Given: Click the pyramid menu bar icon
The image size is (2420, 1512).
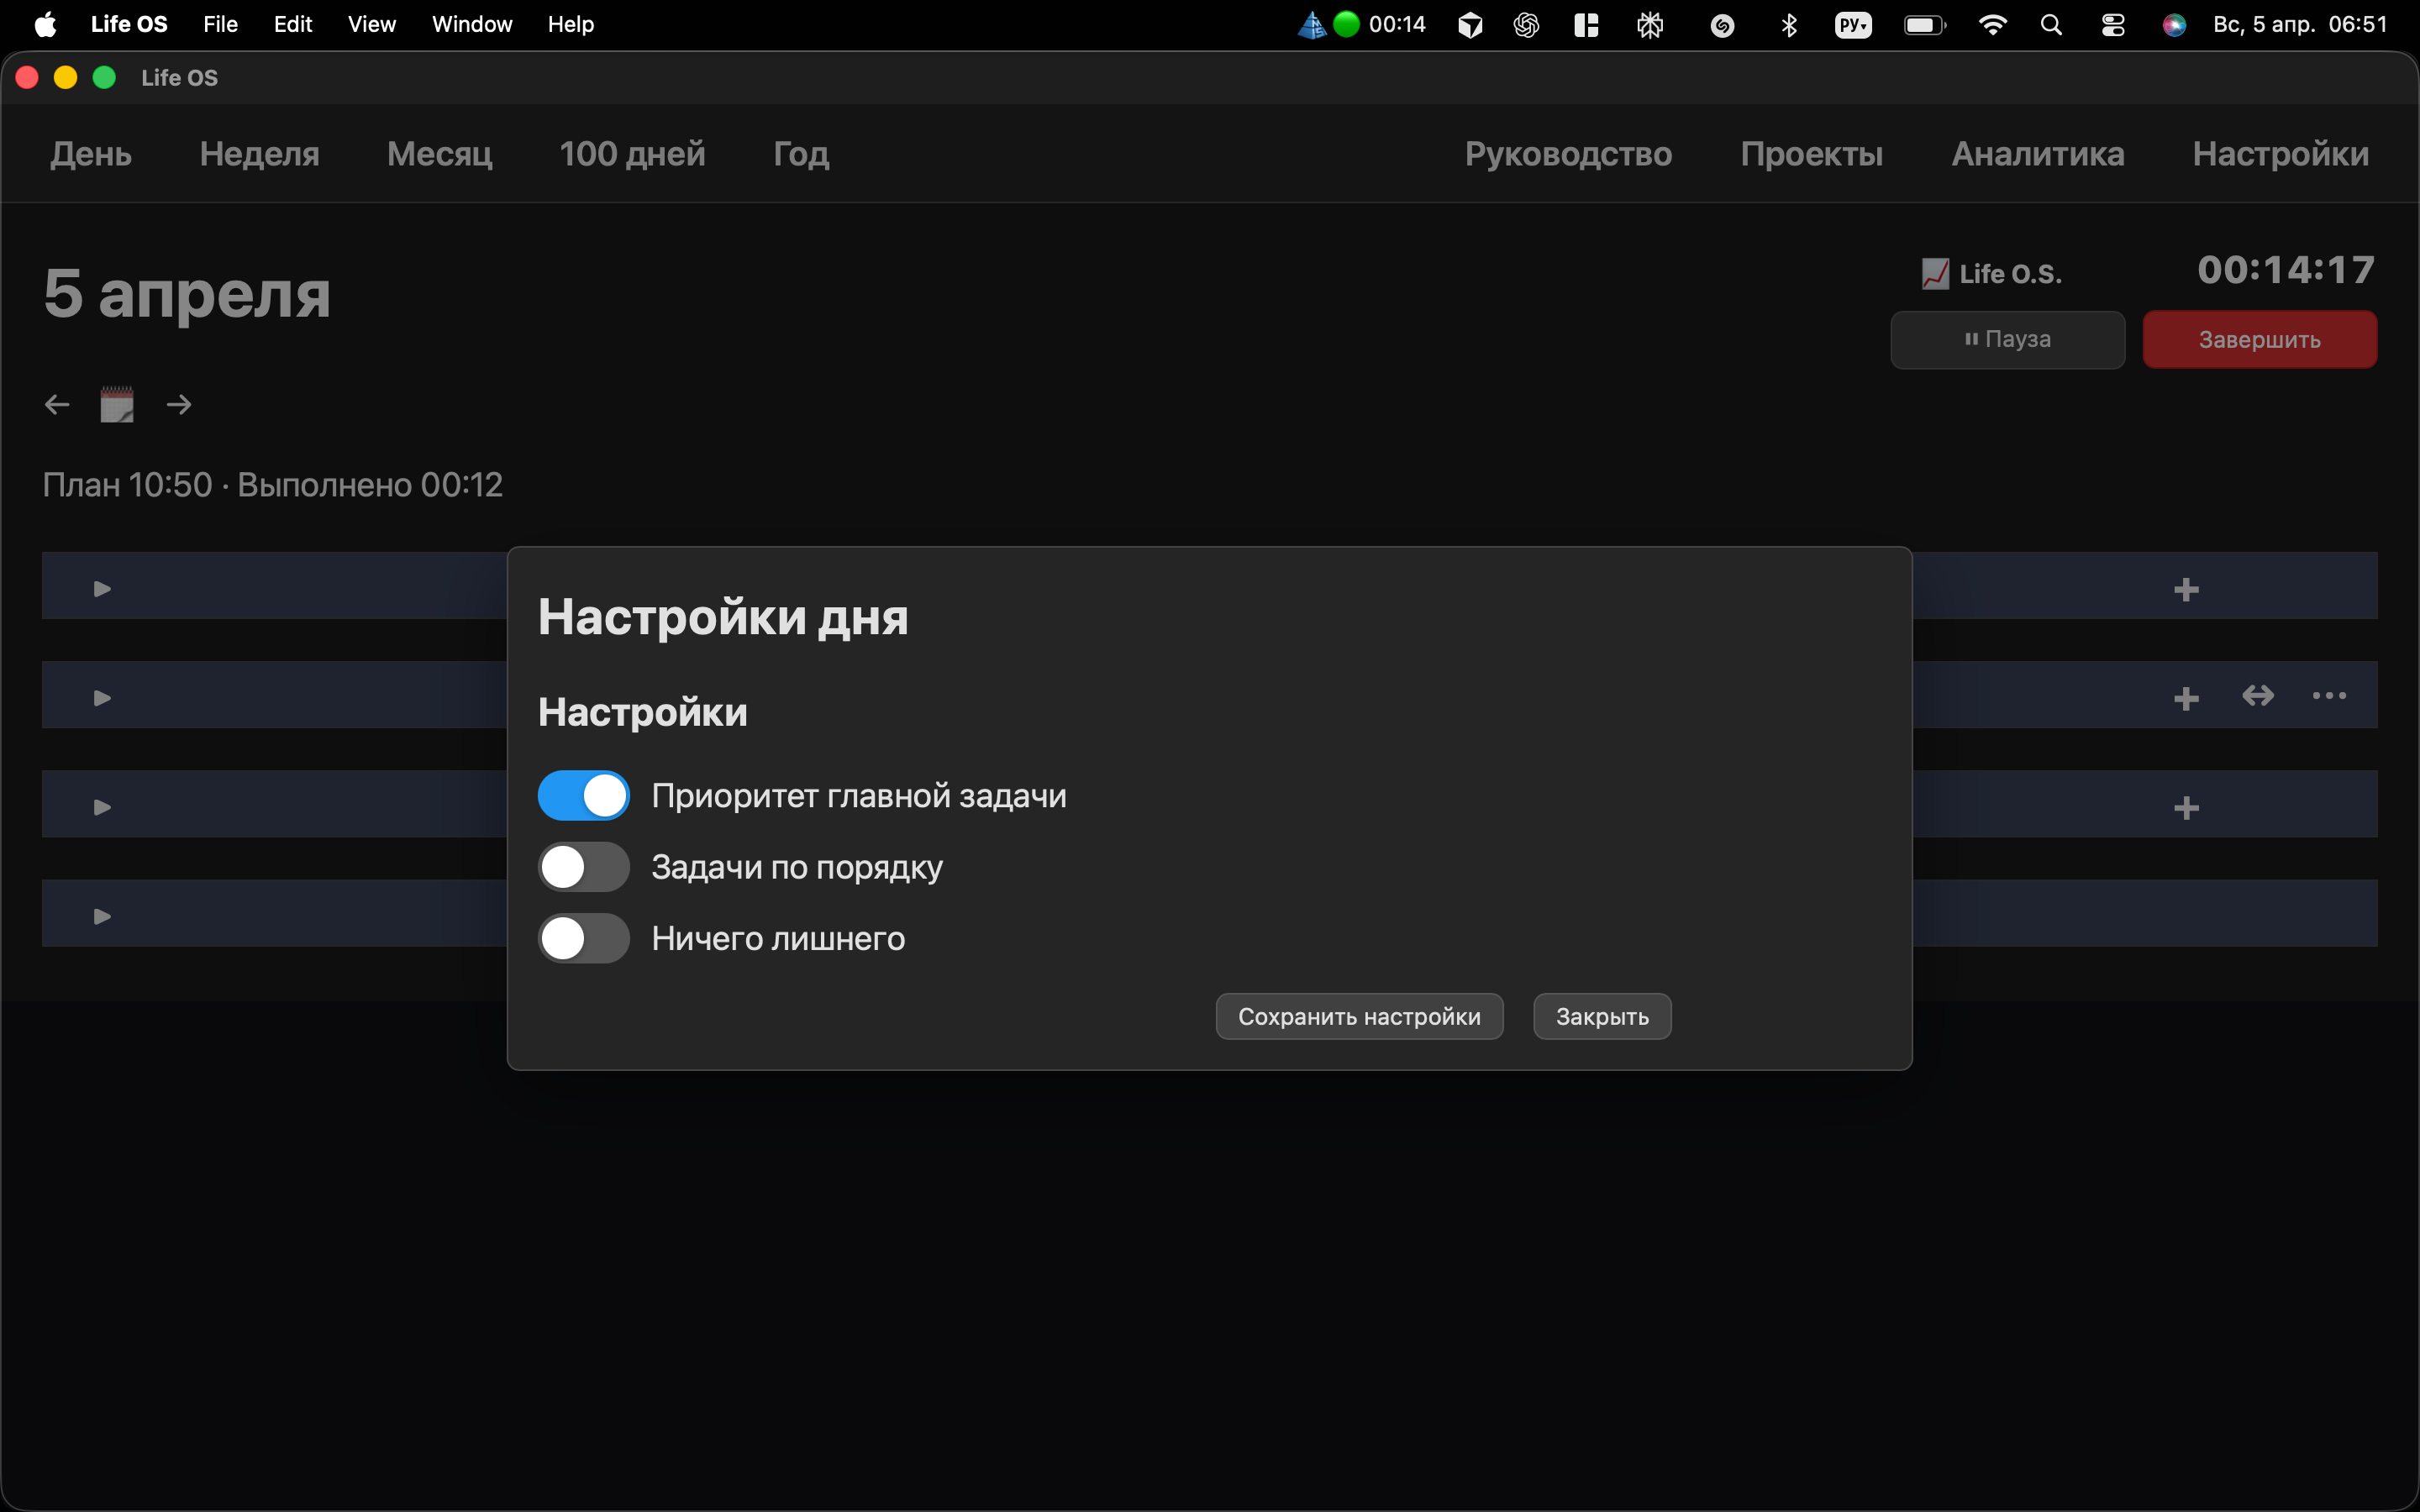Looking at the screenshot, I should click(1312, 24).
